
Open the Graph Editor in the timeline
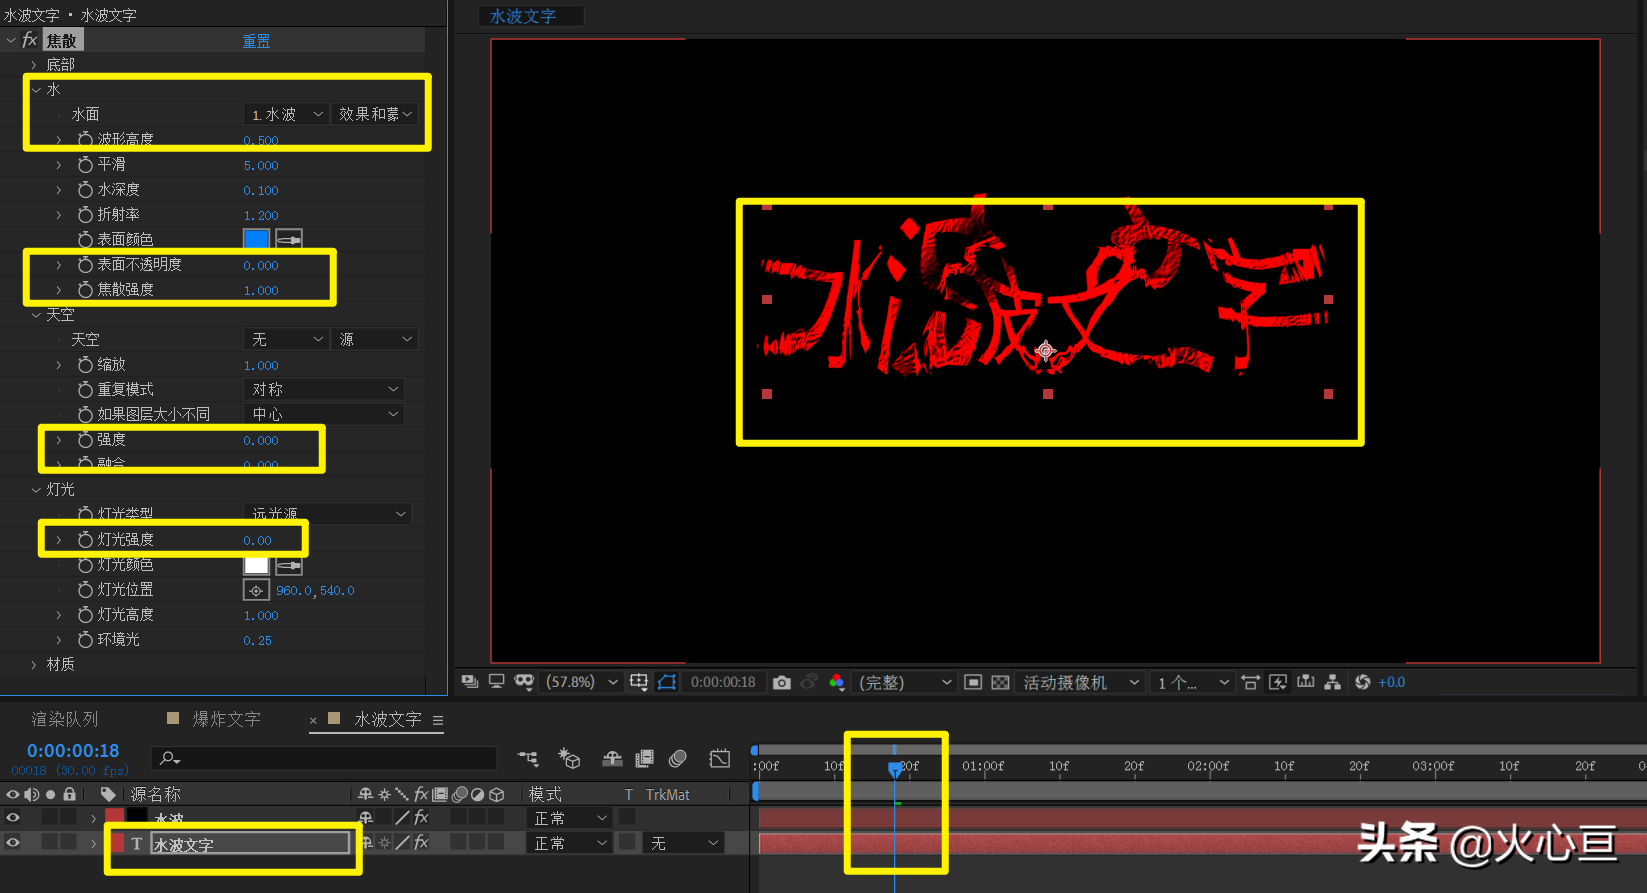[720, 759]
